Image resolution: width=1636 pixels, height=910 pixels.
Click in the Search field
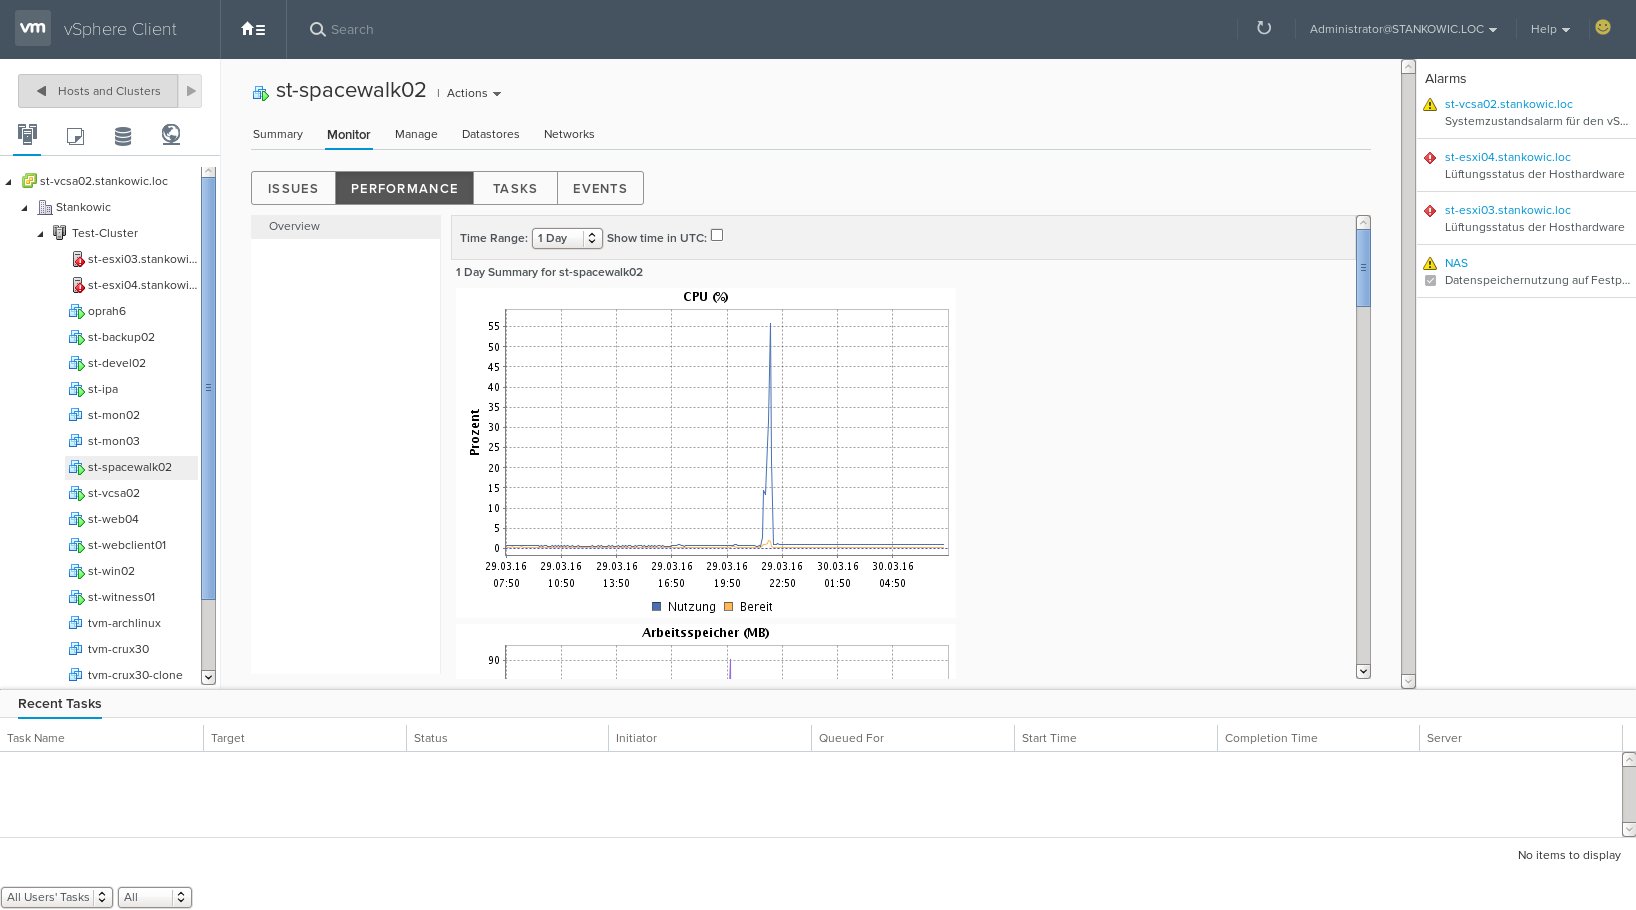pyautogui.click(x=352, y=29)
